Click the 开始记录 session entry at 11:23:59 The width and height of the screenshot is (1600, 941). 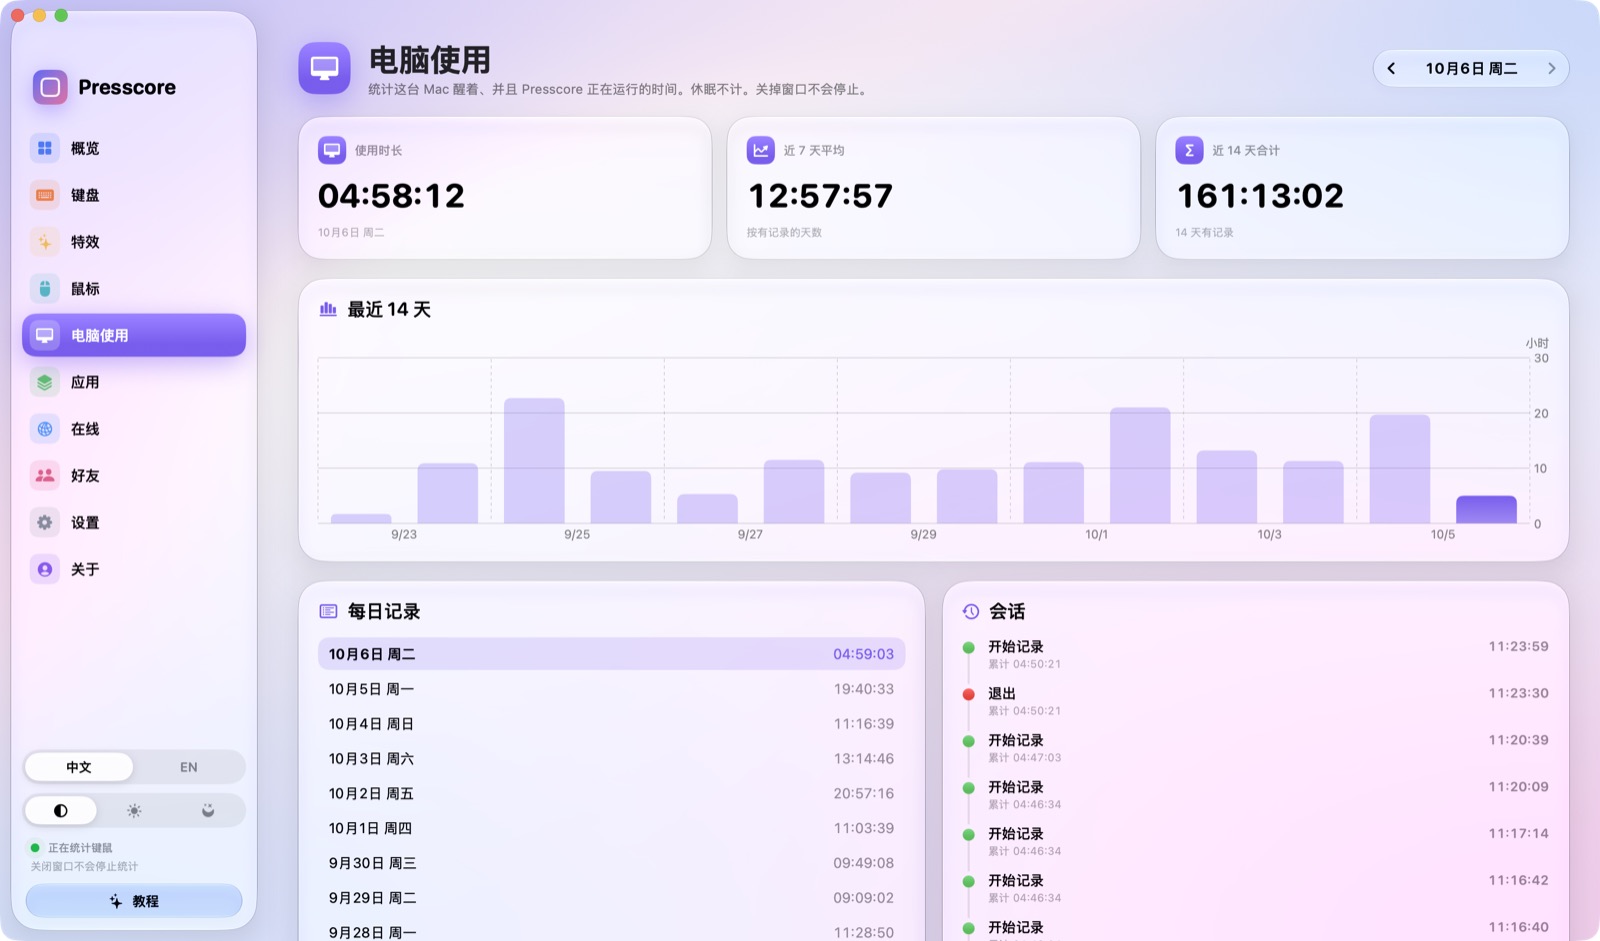tap(1255, 654)
